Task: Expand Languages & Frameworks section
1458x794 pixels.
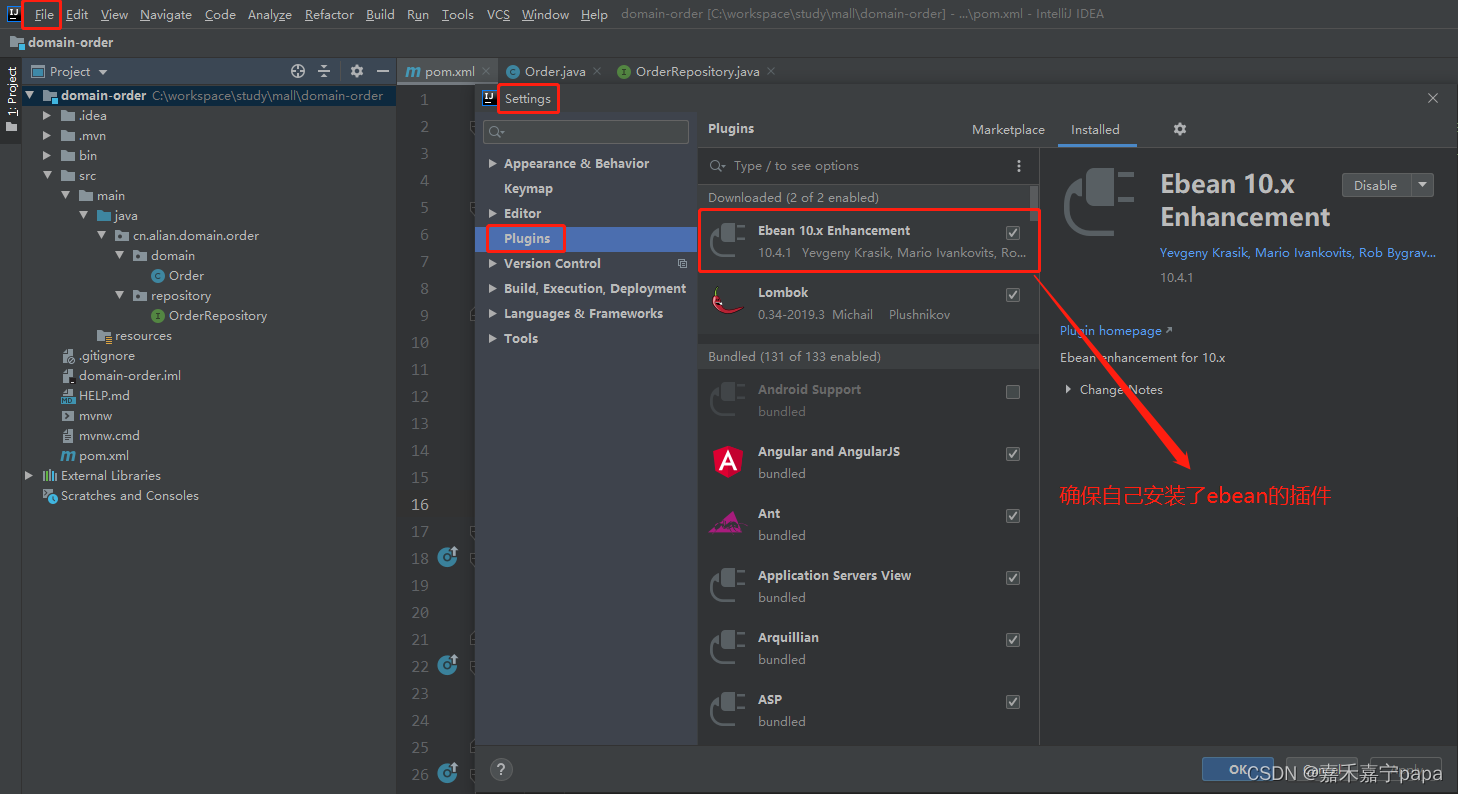Action: click(x=492, y=314)
